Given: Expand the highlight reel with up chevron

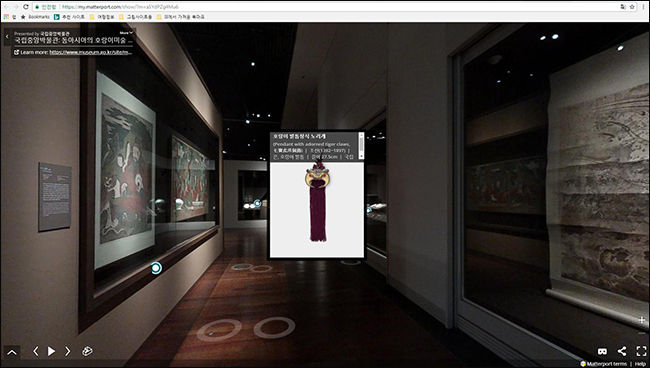Looking at the screenshot, I should (12, 353).
